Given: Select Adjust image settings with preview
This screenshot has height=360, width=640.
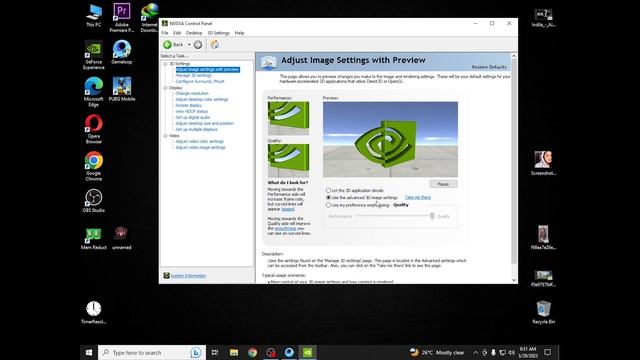Looking at the screenshot, I should coord(207,69).
